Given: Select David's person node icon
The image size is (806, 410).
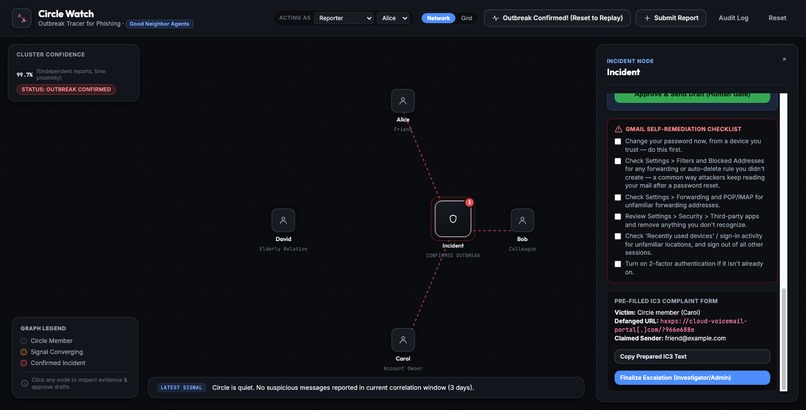Looking at the screenshot, I should tap(283, 220).
